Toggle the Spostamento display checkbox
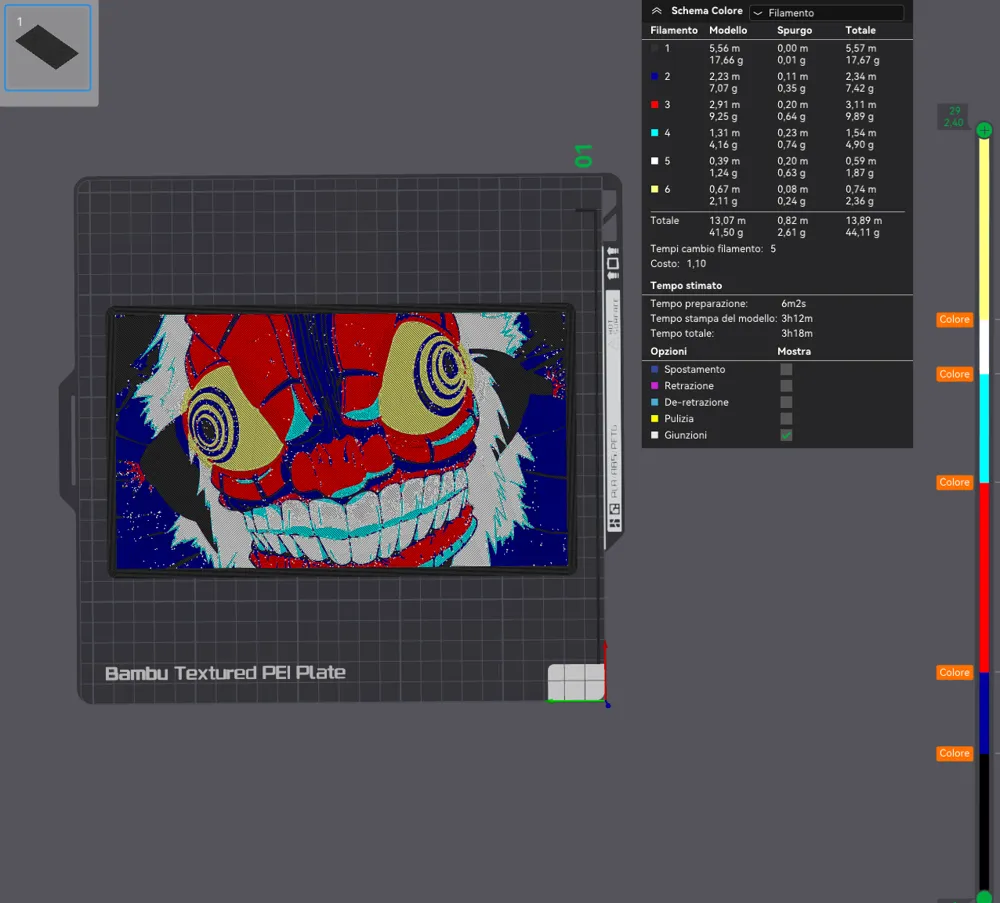Viewport: 1000px width, 903px height. [x=786, y=369]
